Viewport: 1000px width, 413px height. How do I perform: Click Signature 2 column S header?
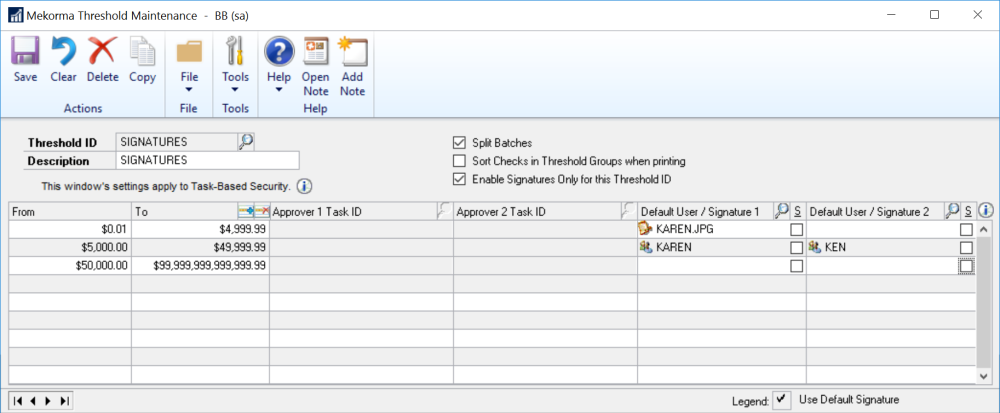[x=968, y=211]
